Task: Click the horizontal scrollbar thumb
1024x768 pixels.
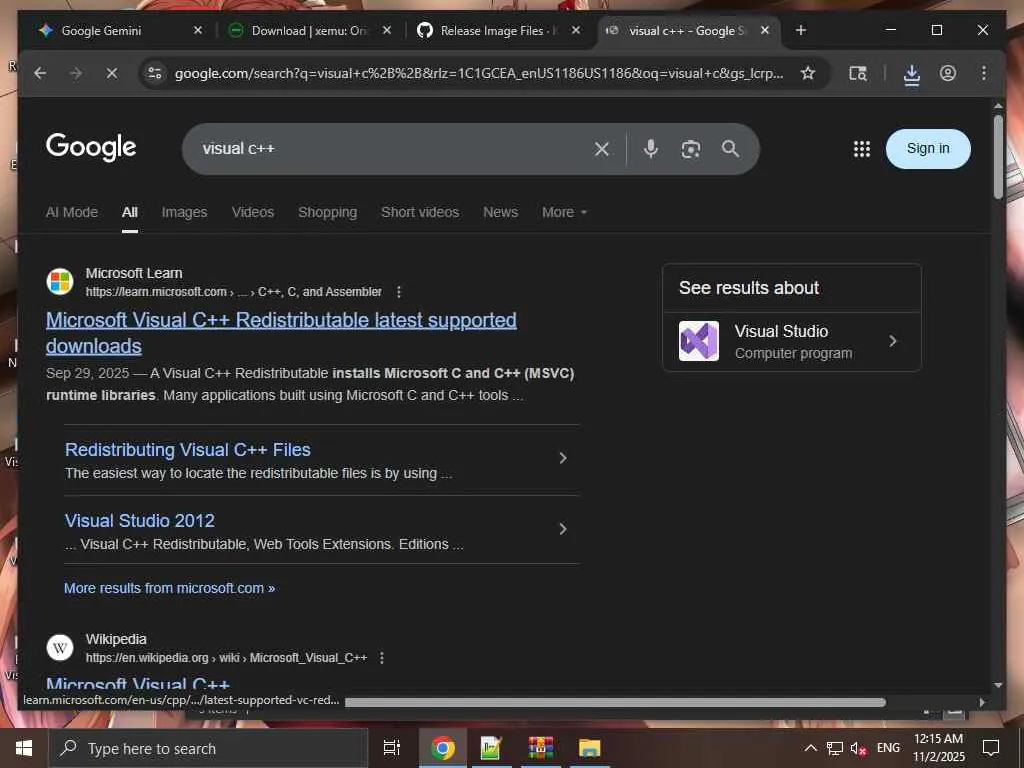Action: click(x=615, y=702)
